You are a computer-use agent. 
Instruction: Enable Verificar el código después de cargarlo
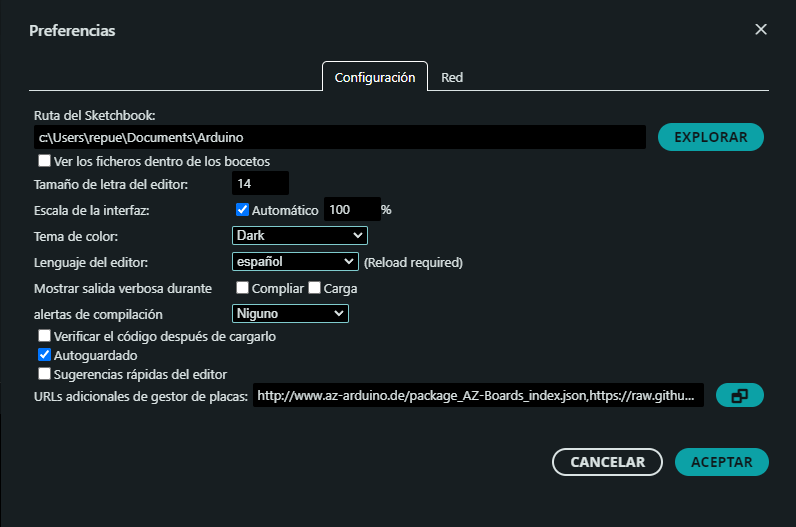click(x=44, y=336)
